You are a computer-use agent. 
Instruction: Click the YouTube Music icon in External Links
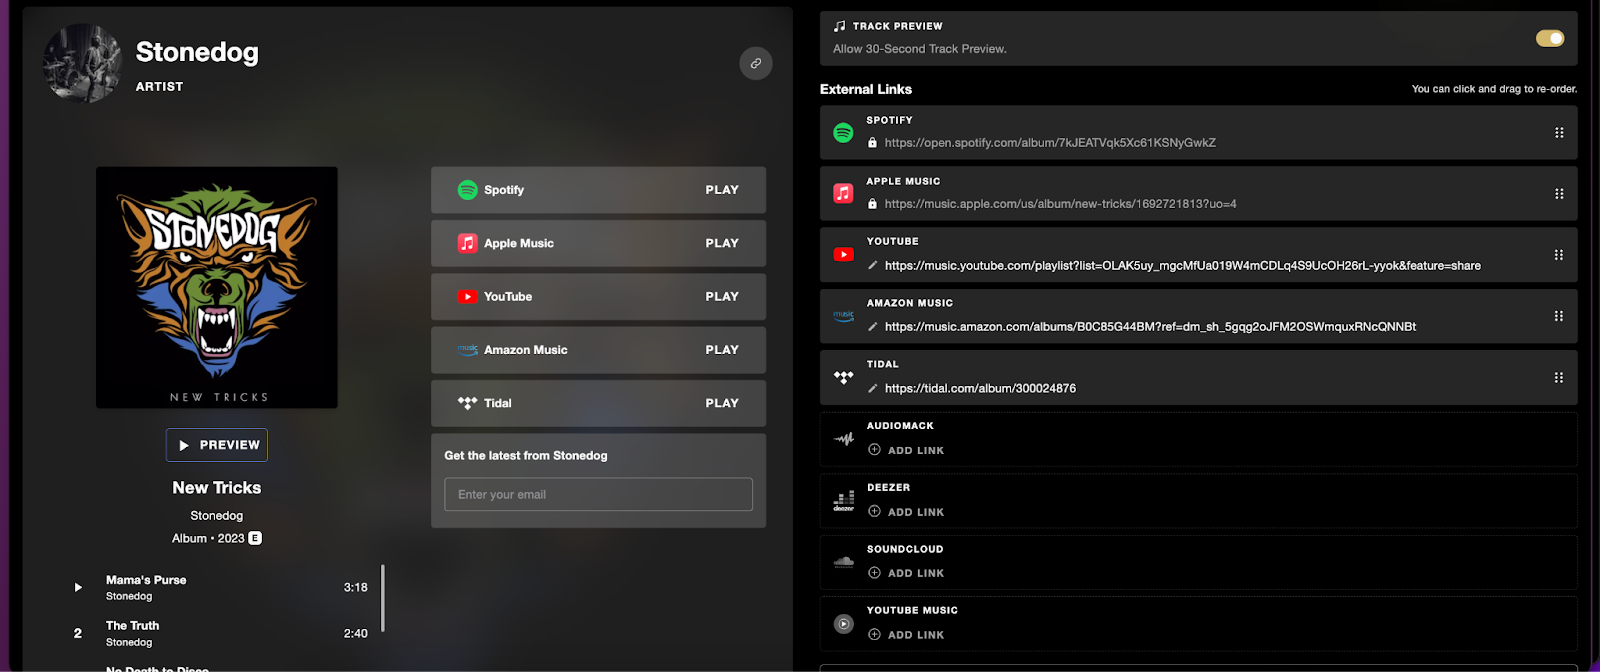[843, 624]
